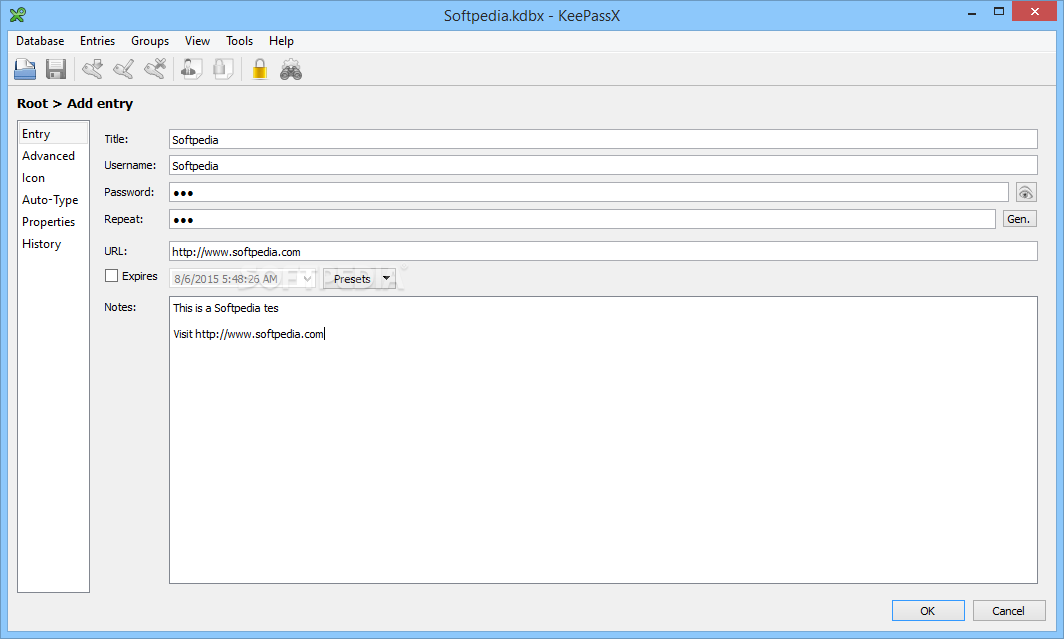Minimize the KeePassX window
The width and height of the screenshot is (1064, 639).
[x=972, y=12]
